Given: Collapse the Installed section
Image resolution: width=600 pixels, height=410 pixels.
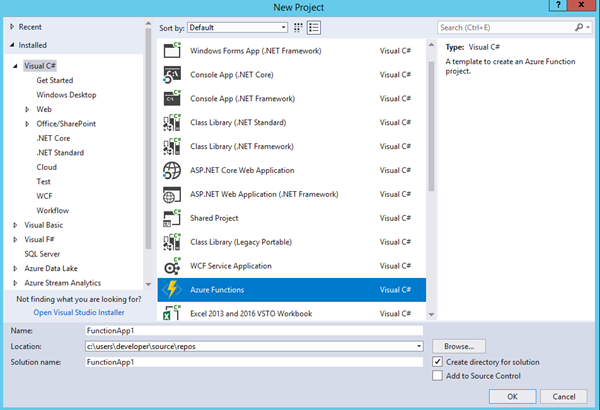Looking at the screenshot, I should (12, 45).
